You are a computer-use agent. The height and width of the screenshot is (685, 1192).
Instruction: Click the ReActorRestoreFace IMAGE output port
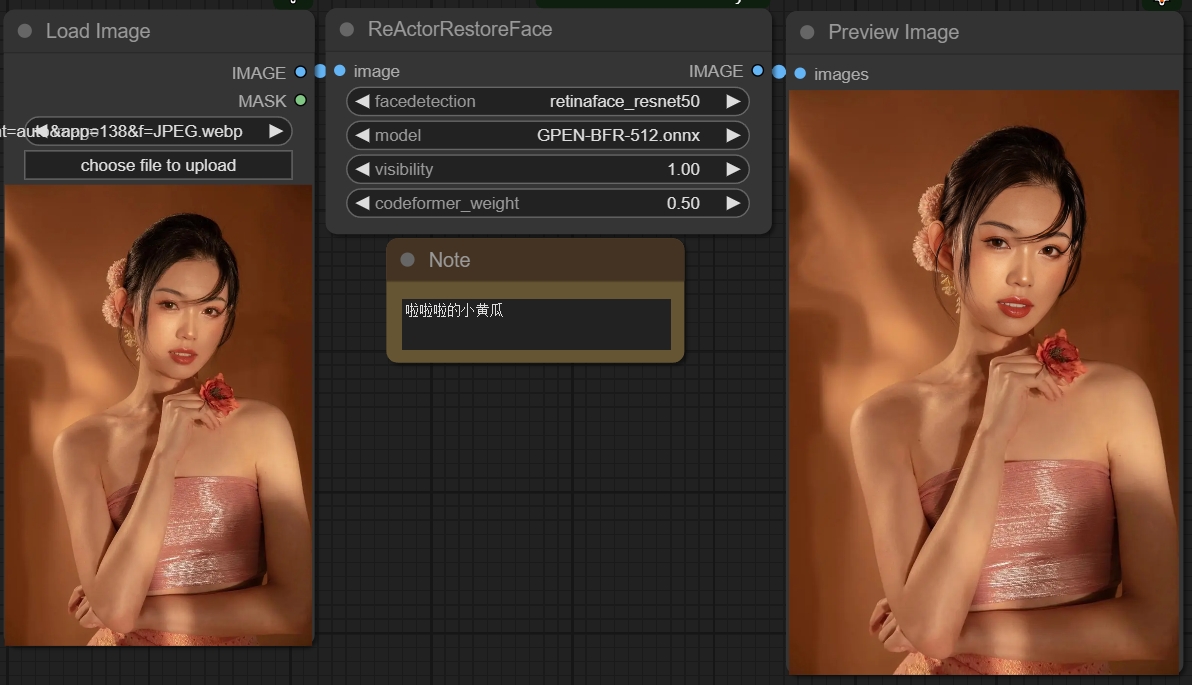(x=757, y=71)
